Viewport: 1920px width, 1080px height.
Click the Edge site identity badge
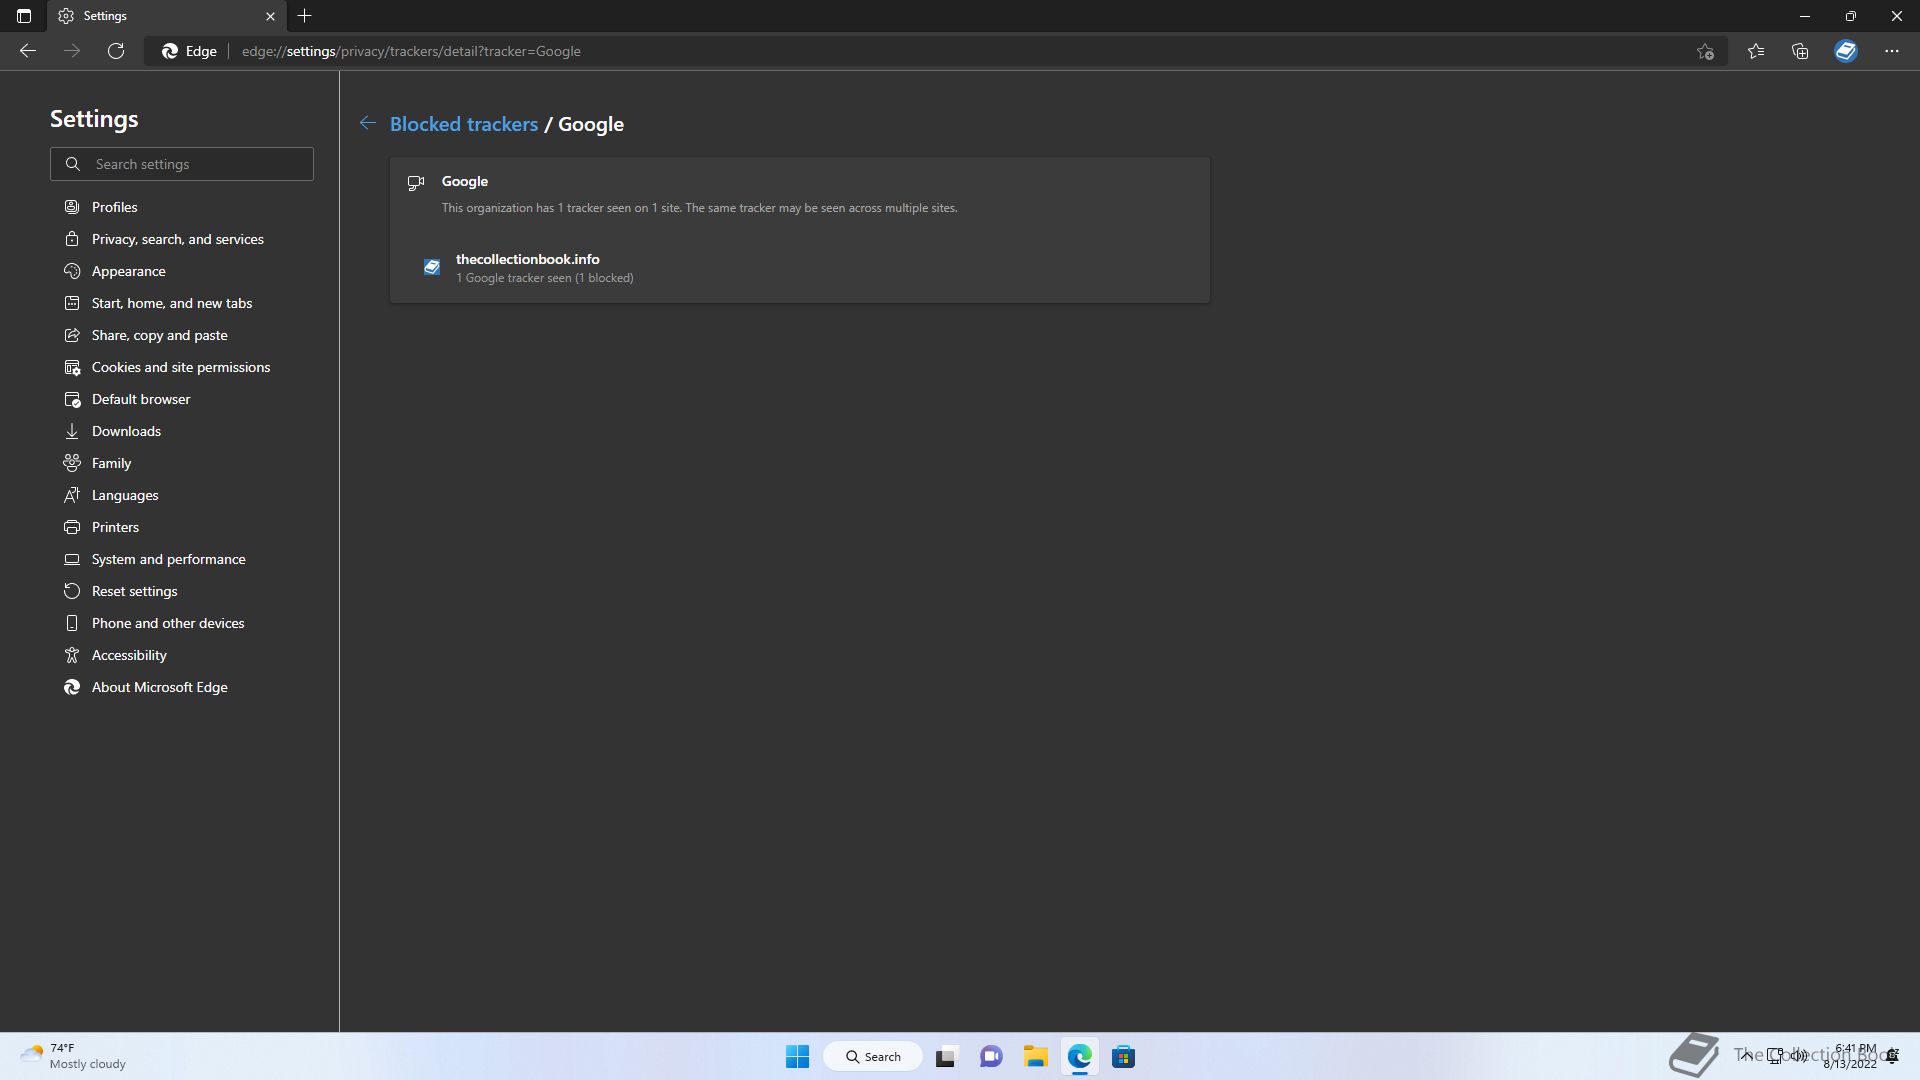pos(189,51)
